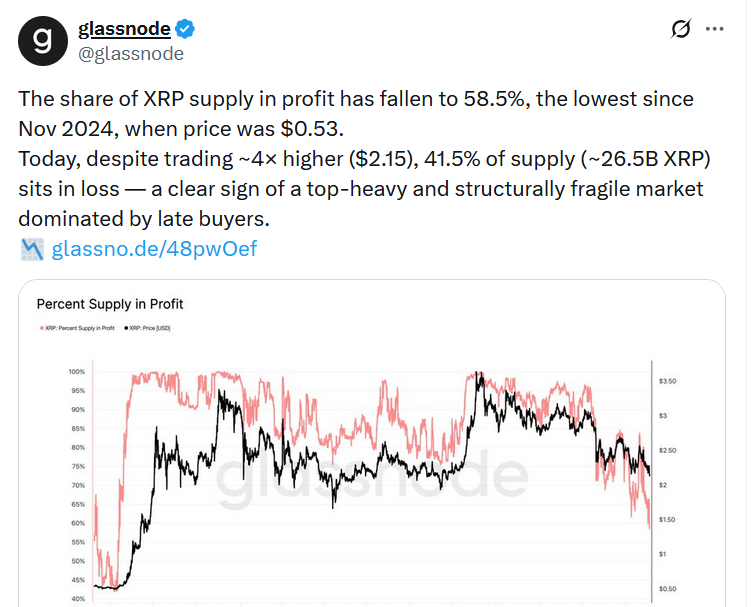The image size is (755, 607).
Task: Click the glassnode watermark on the chart
Action: 372,478
